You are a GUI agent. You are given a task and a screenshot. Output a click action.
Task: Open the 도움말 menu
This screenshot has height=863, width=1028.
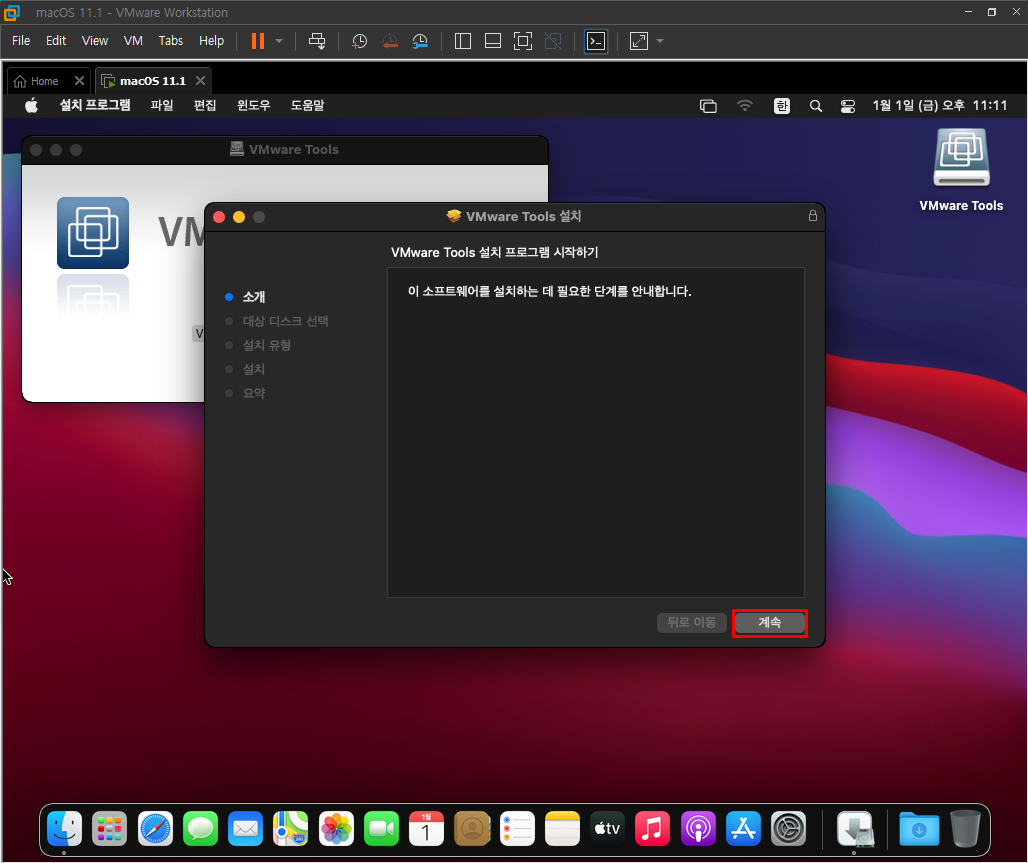[307, 105]
